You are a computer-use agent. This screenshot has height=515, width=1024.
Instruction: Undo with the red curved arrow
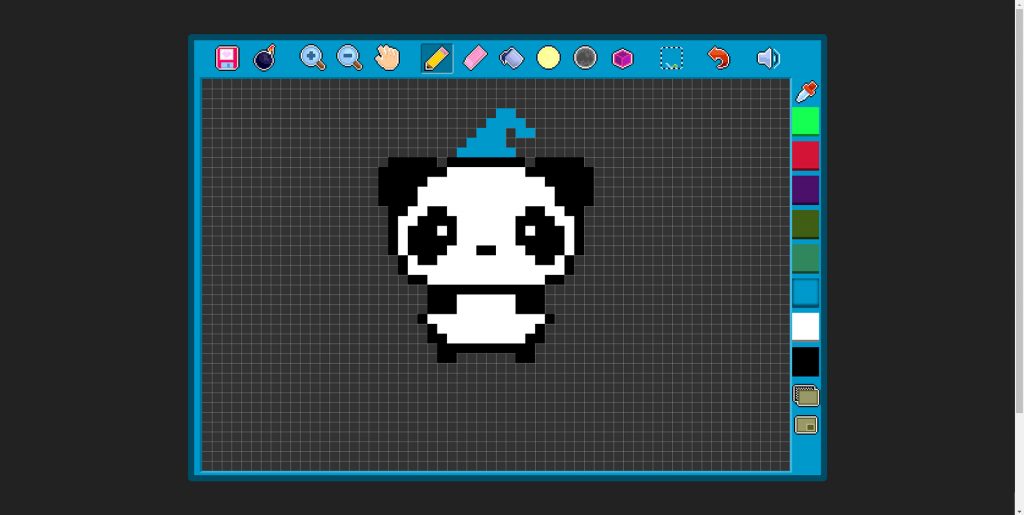click(x=718, y=58)
